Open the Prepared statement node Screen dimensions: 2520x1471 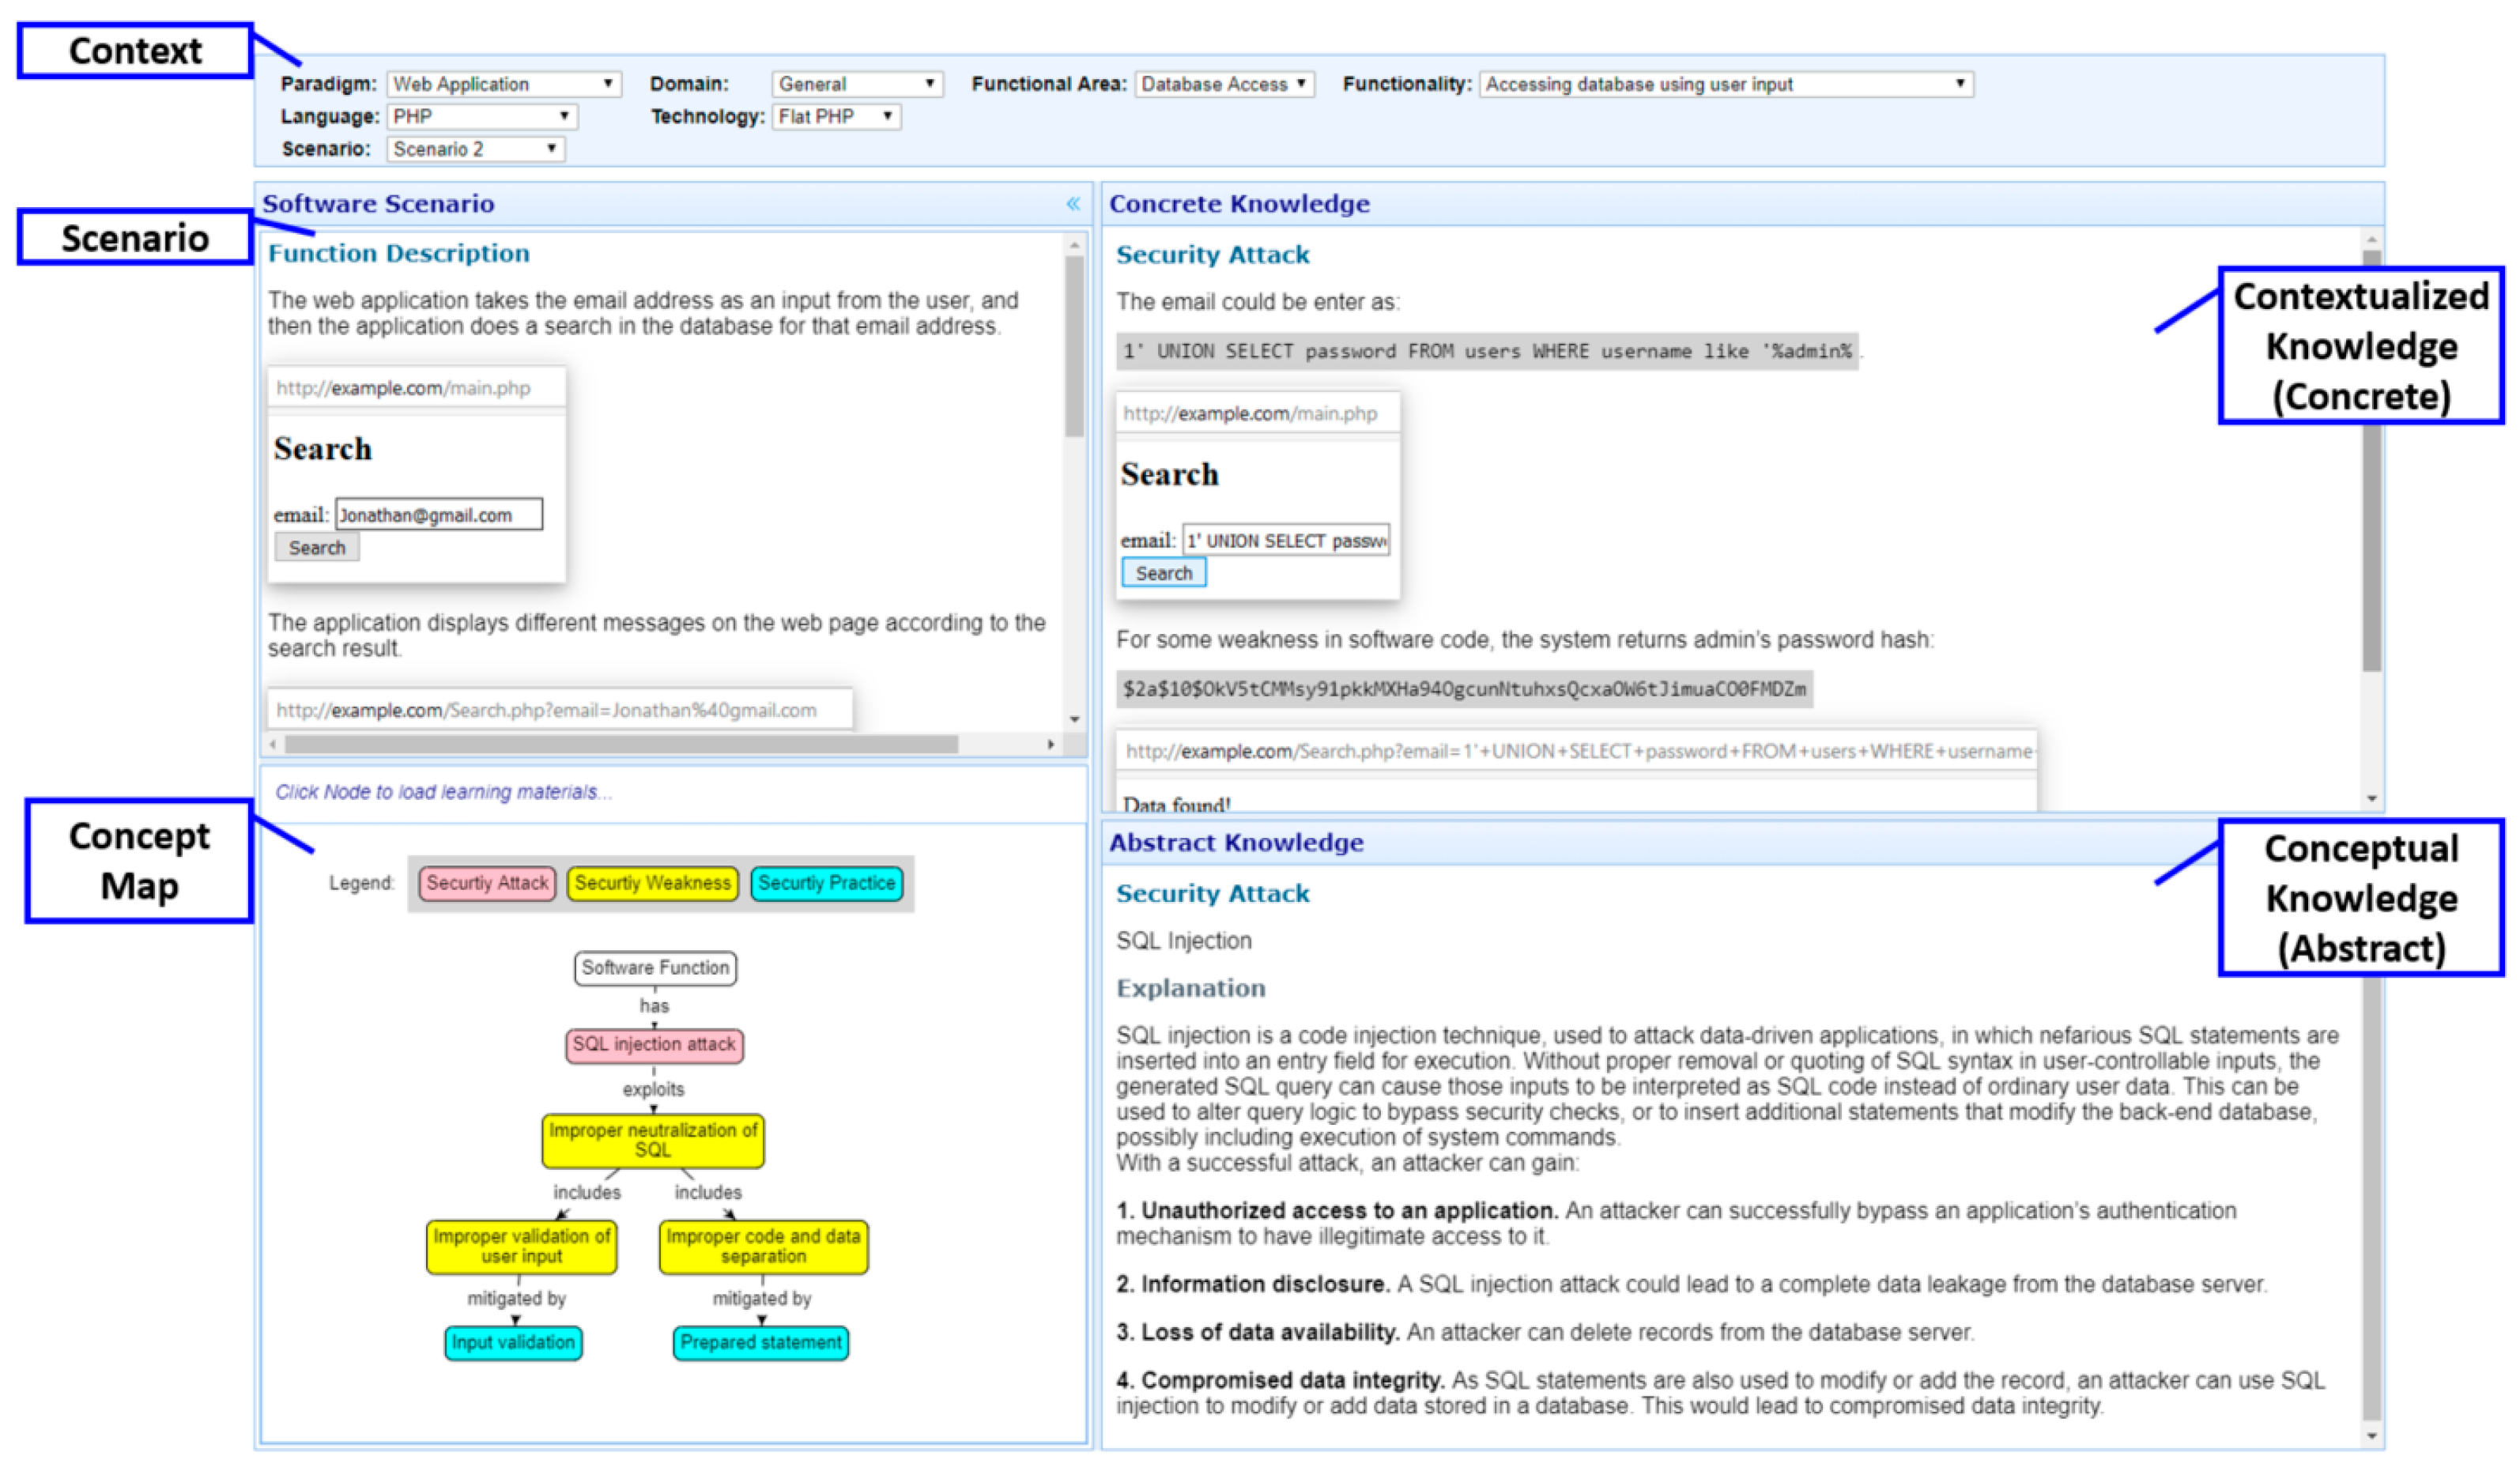pyautogui.click(x=760, y=1343)
